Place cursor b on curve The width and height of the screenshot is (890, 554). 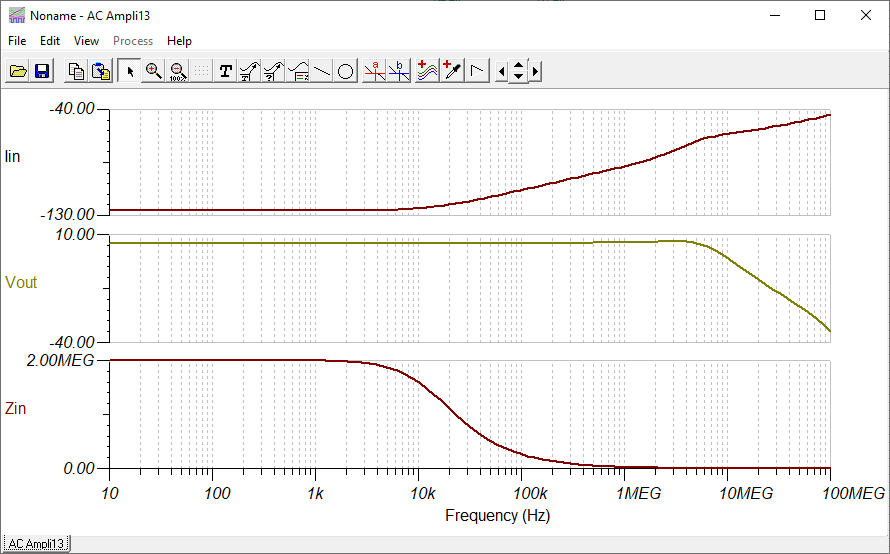pyautogui.click(x=398, y=71)
